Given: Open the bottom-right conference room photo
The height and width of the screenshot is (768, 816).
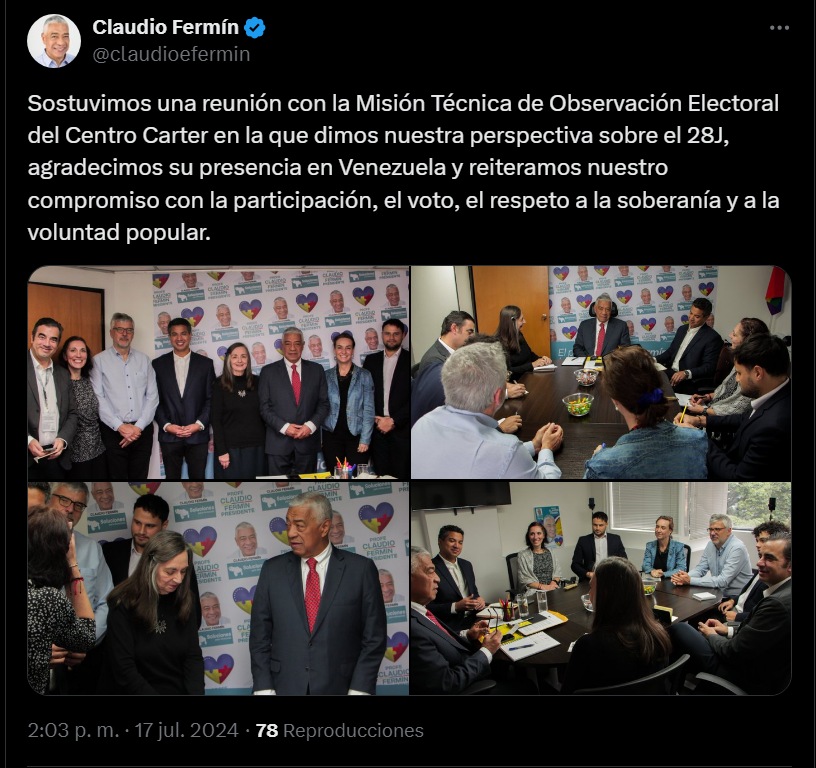Looking at the screenshot, I should (x=601, y=588).
